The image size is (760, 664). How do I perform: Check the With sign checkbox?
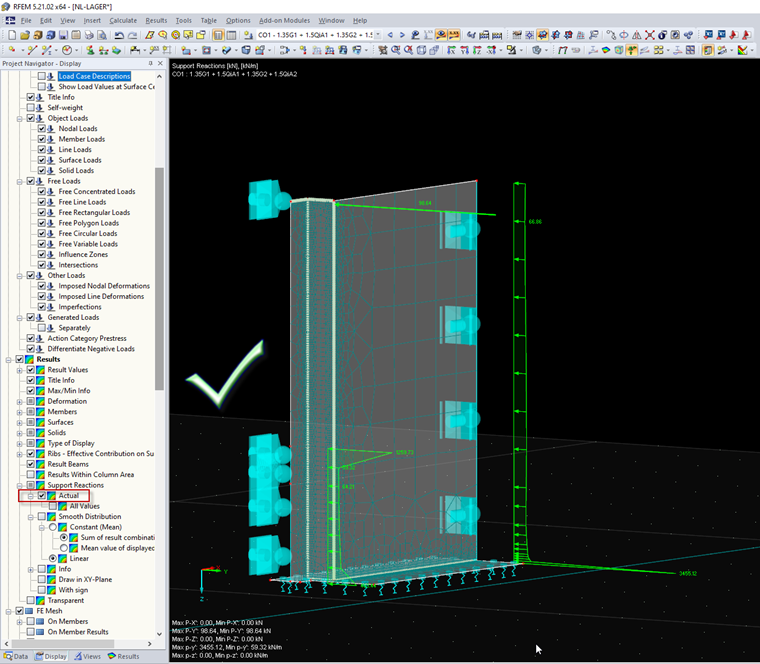coord(42,590)
